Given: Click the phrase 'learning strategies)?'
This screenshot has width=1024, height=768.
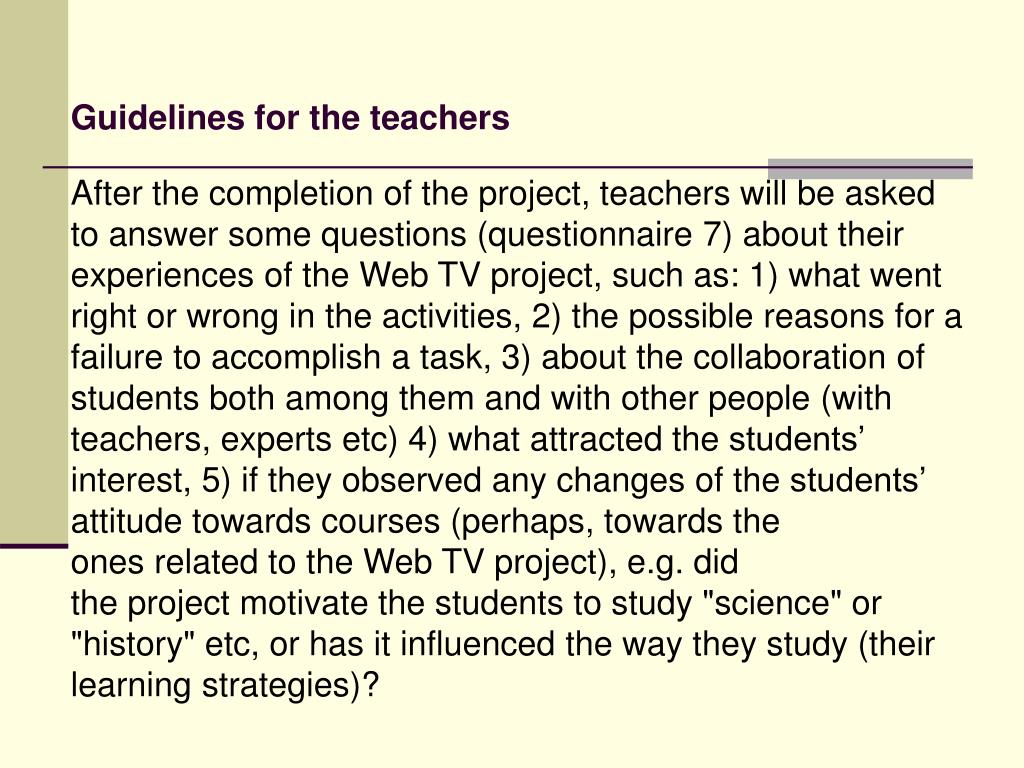Looking at the screenshot, I should click(x=225, y=685).
